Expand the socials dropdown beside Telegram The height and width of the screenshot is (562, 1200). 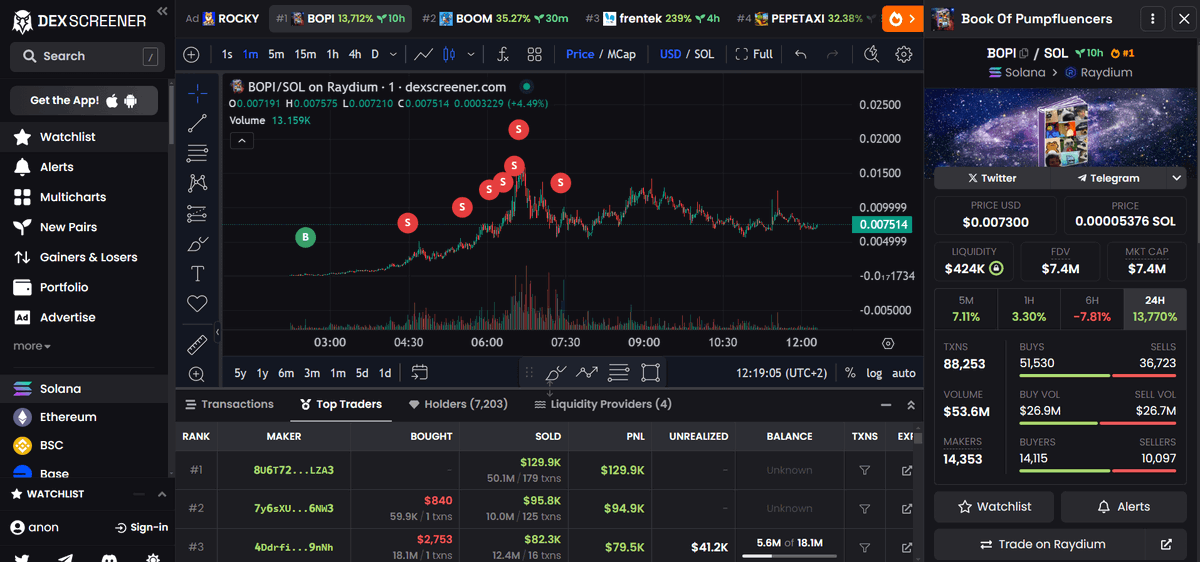pyautogui.click(x=1176, y=178)
